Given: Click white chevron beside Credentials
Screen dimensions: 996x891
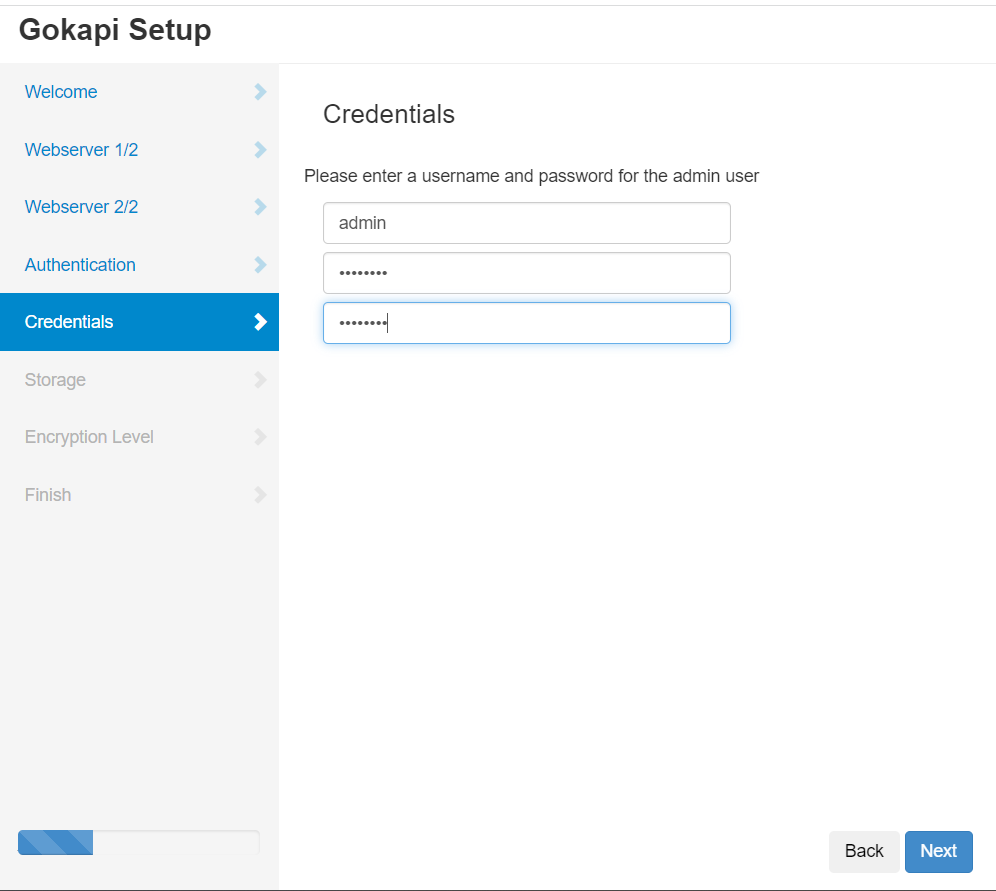Looking at the screenshot, I should click(260, 322).
